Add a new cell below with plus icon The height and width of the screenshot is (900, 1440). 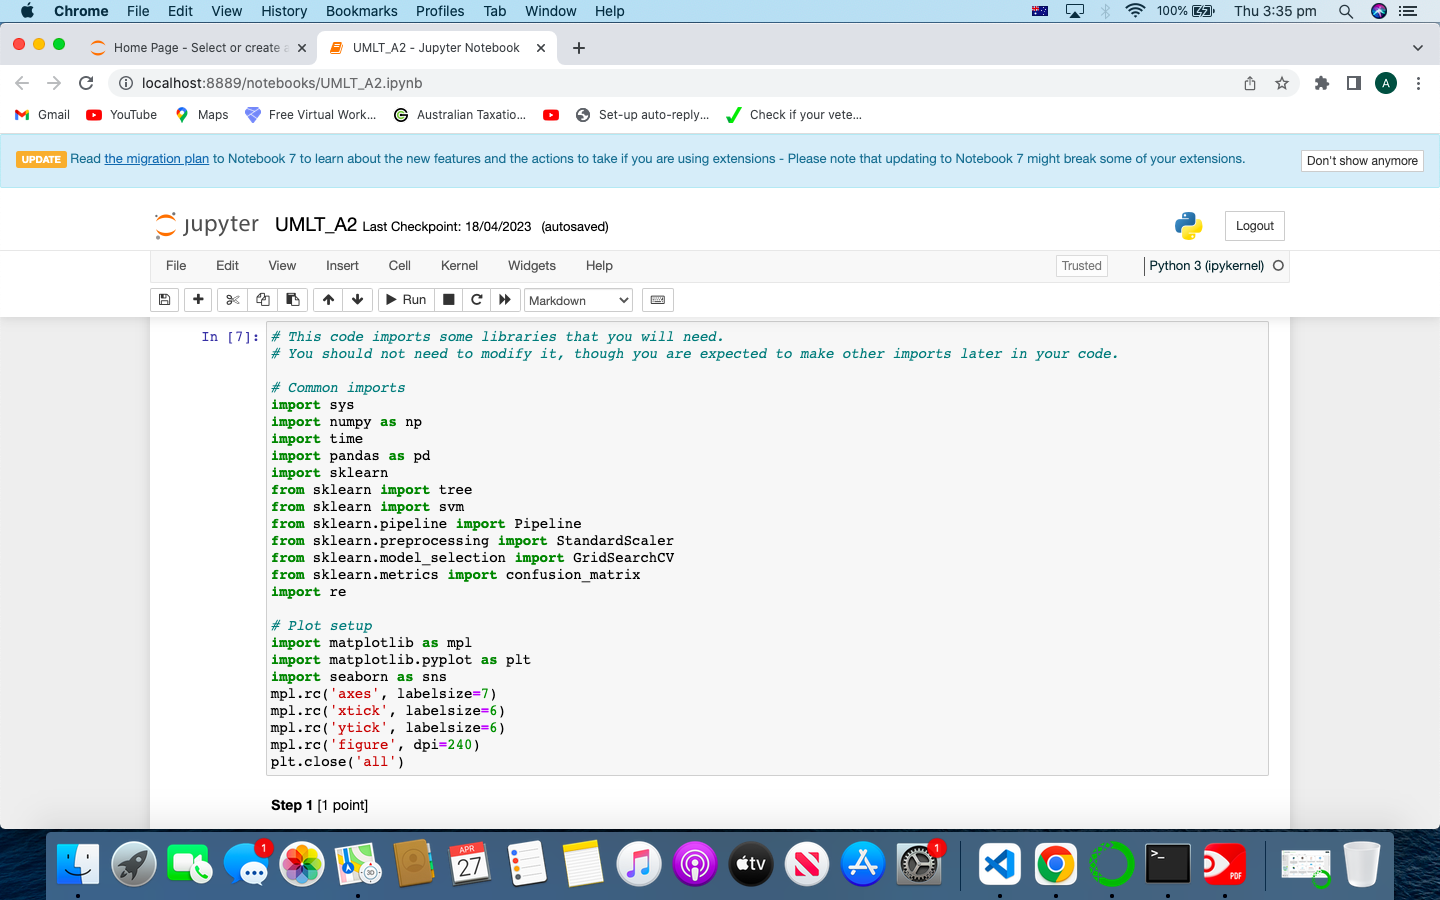(x=197, y=299)
